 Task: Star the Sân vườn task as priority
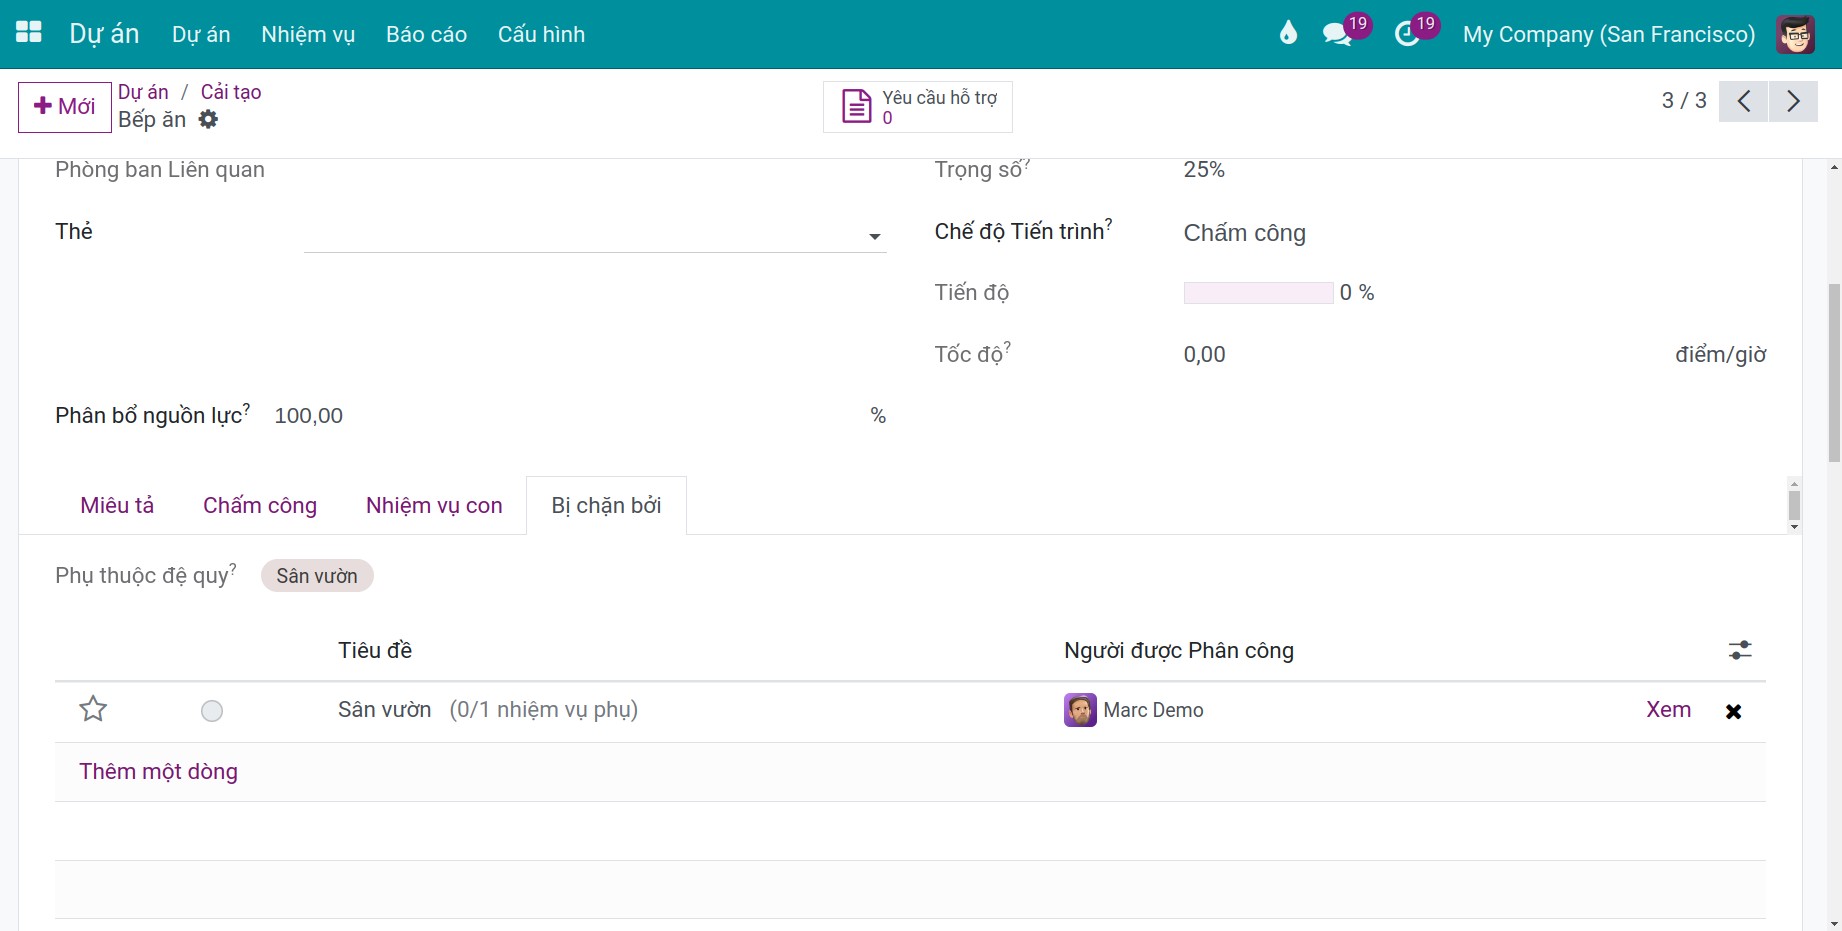(93, 709)
